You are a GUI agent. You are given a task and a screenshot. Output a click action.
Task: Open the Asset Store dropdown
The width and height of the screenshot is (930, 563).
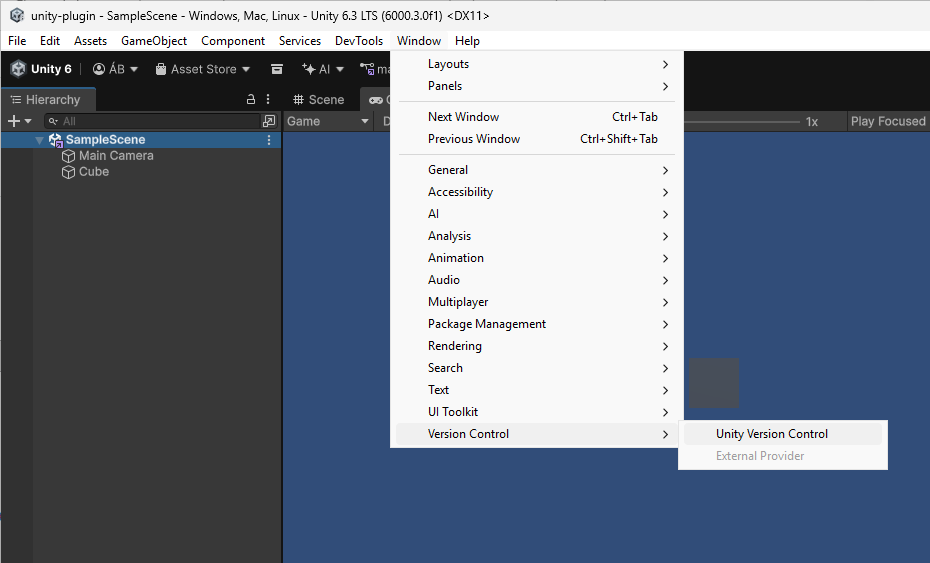coord(203,69)
